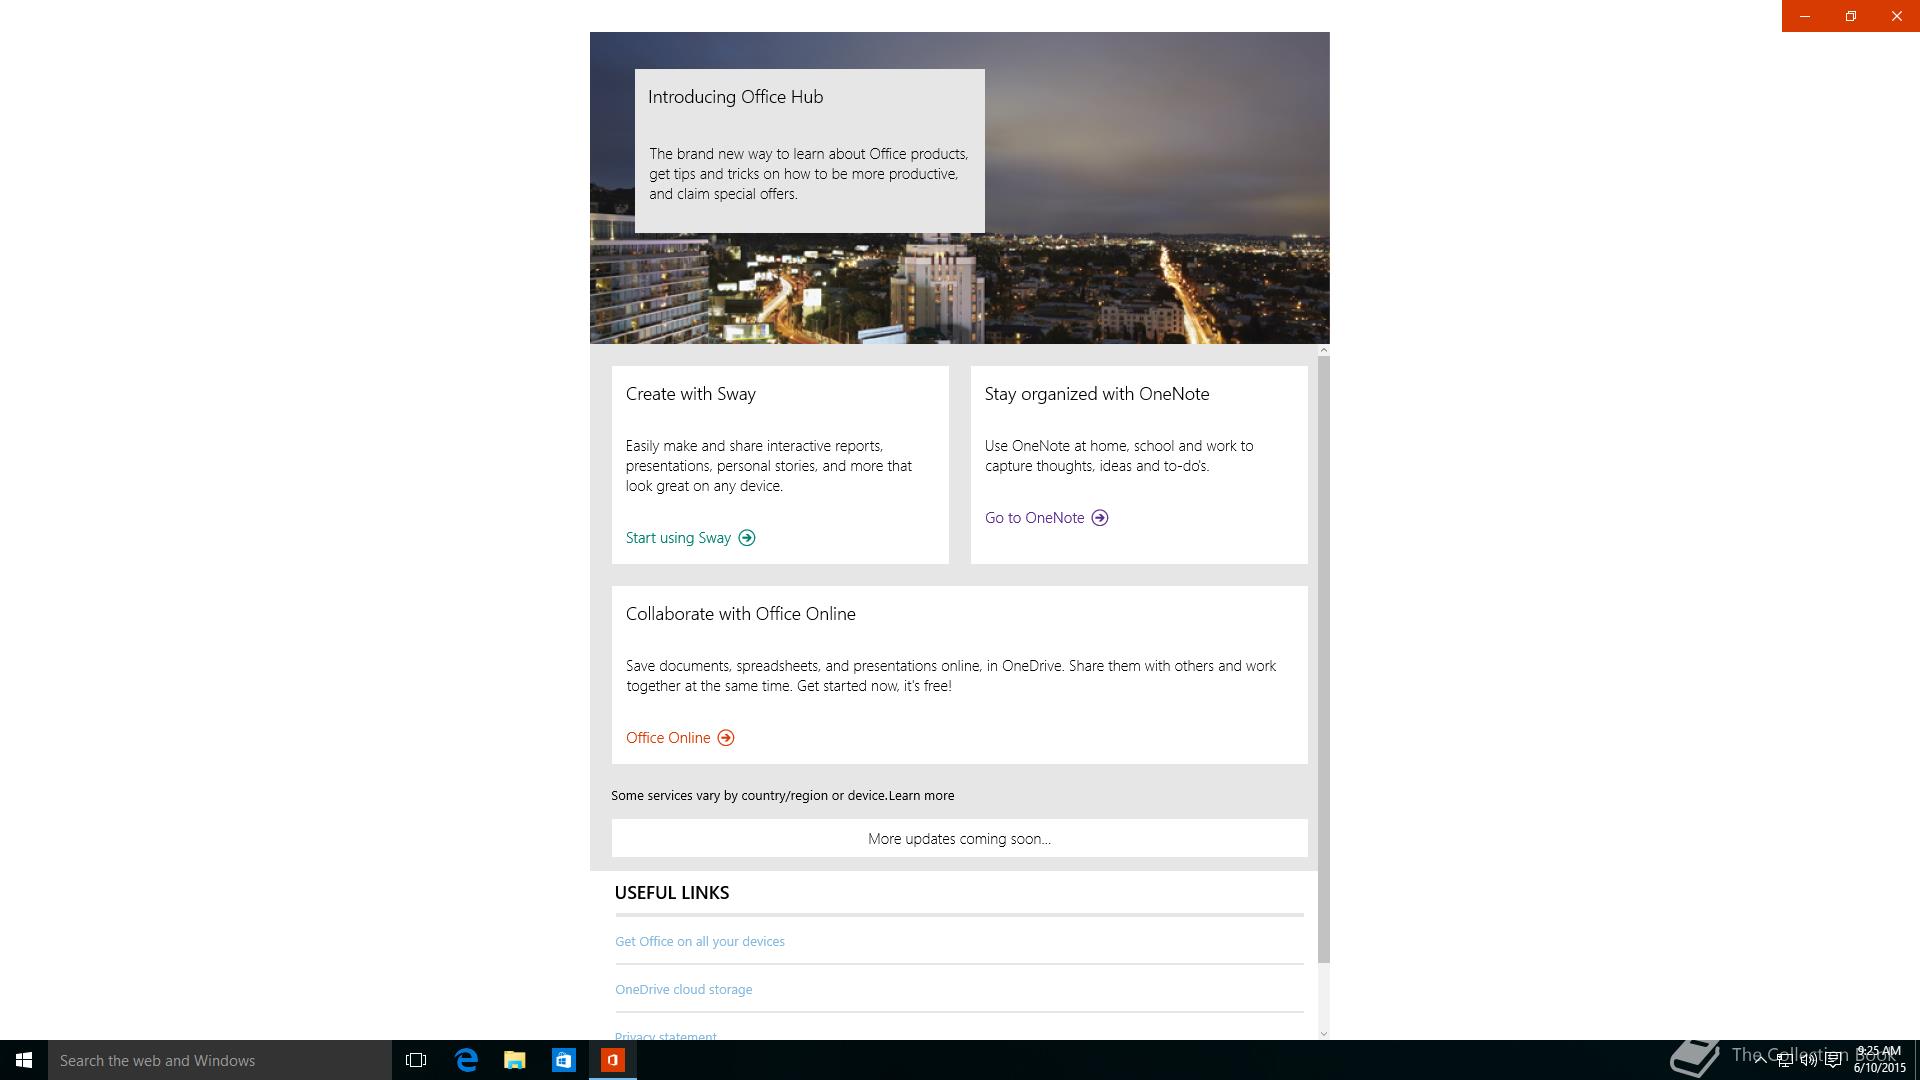
Task: Select the Office Hub taskbar icon
Action: pyautogui.click(x=613, y=1060)
